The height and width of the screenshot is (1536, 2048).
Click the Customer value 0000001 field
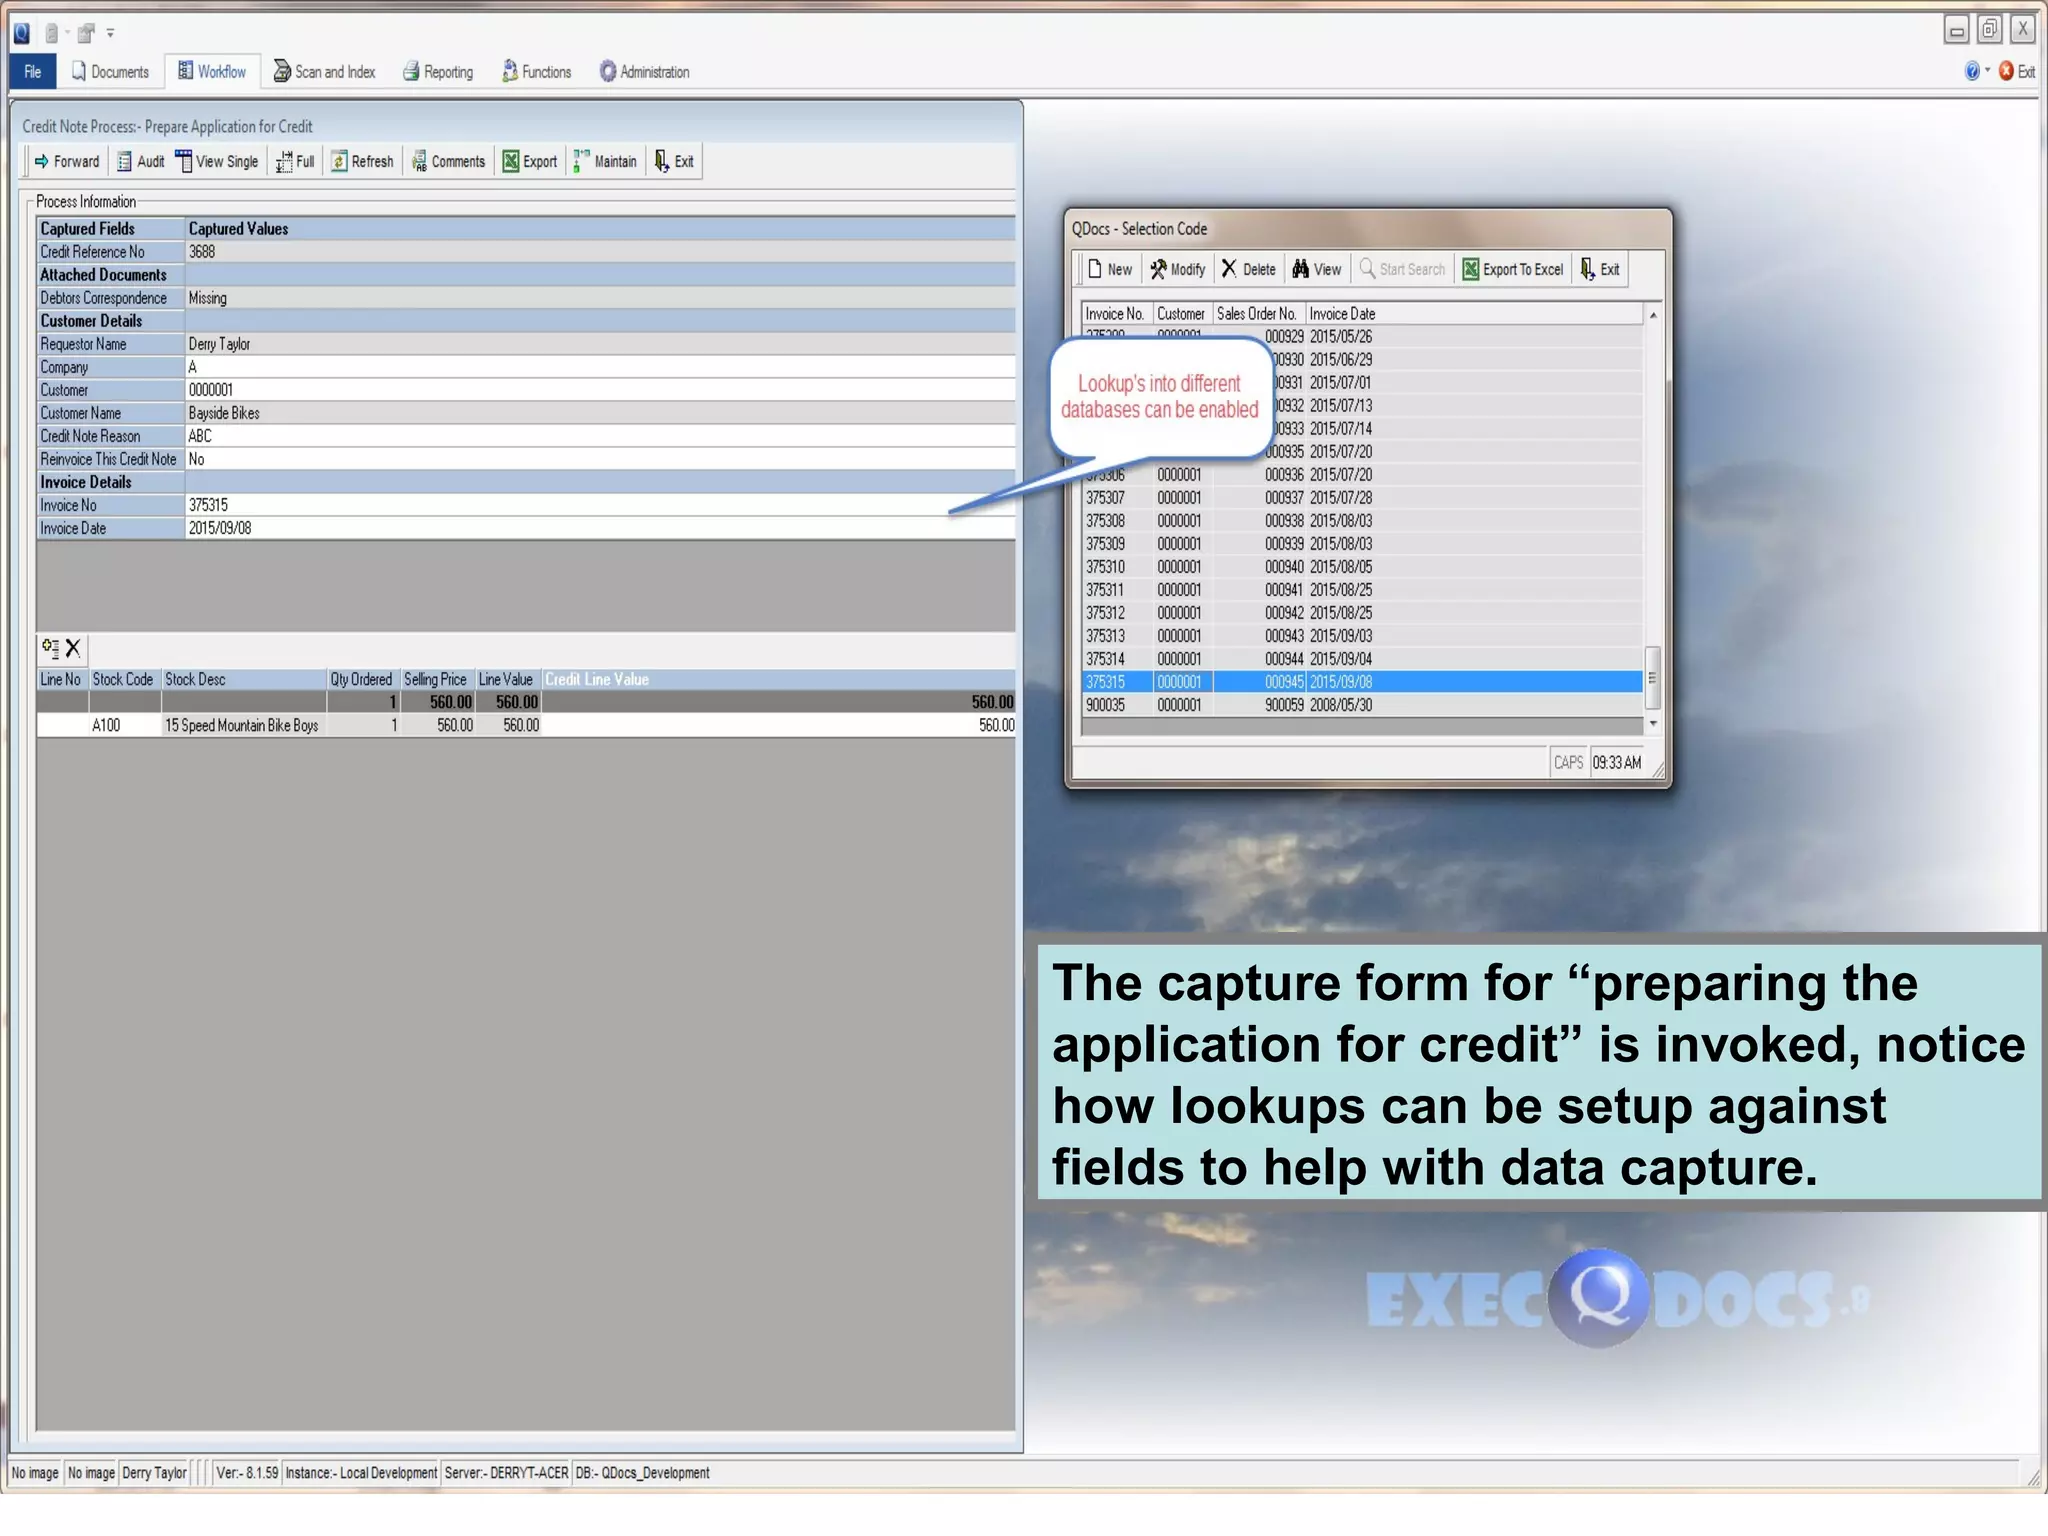pyautogui.click(x=600, y=390)
